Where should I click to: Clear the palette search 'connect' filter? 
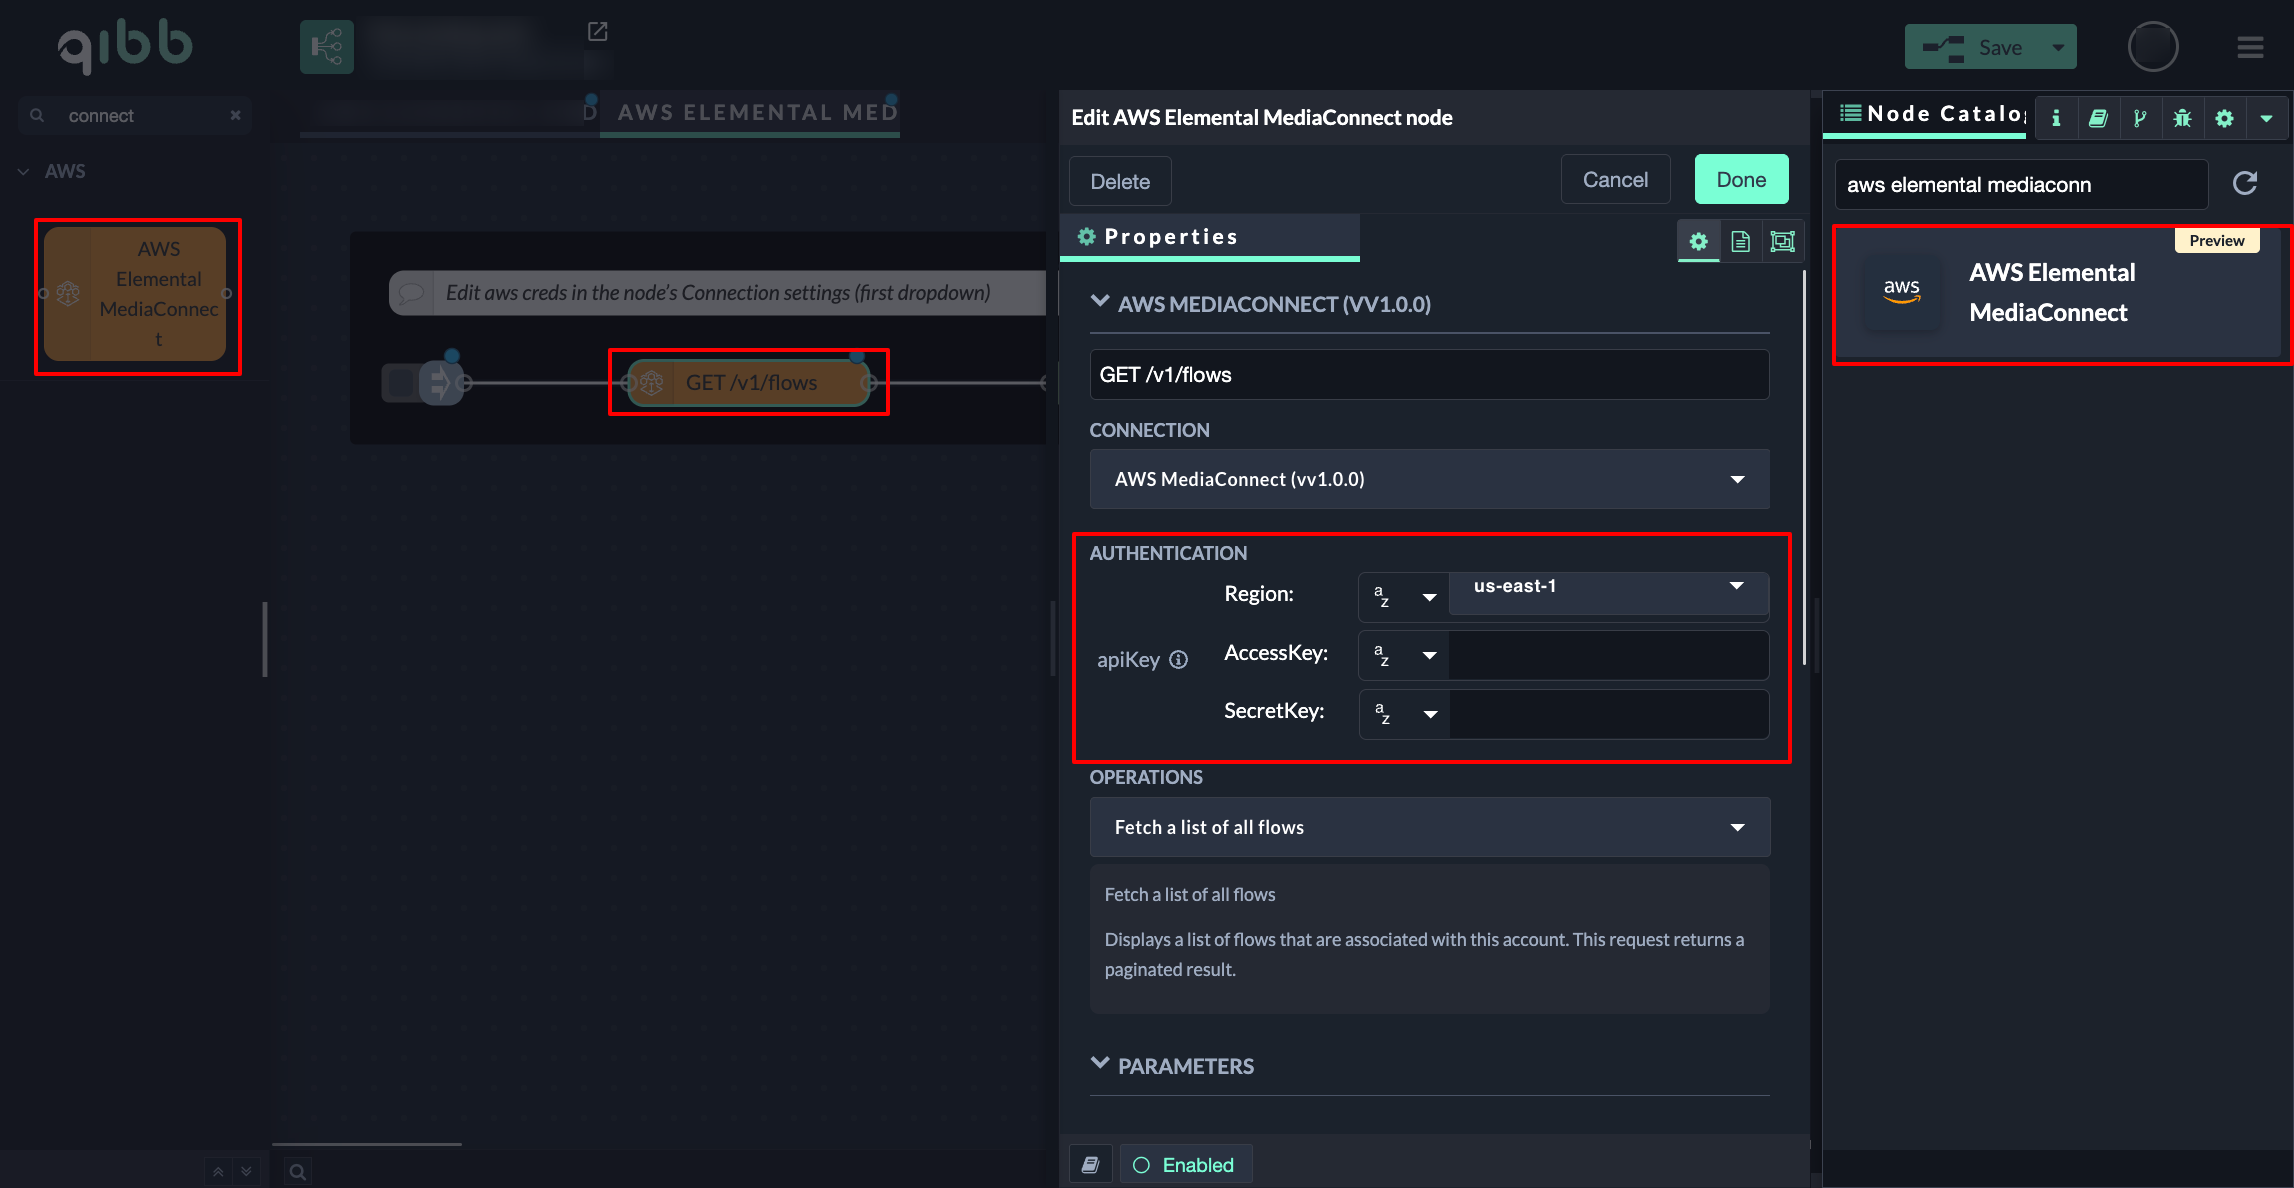pyautogui.click(x=235, y=115)
